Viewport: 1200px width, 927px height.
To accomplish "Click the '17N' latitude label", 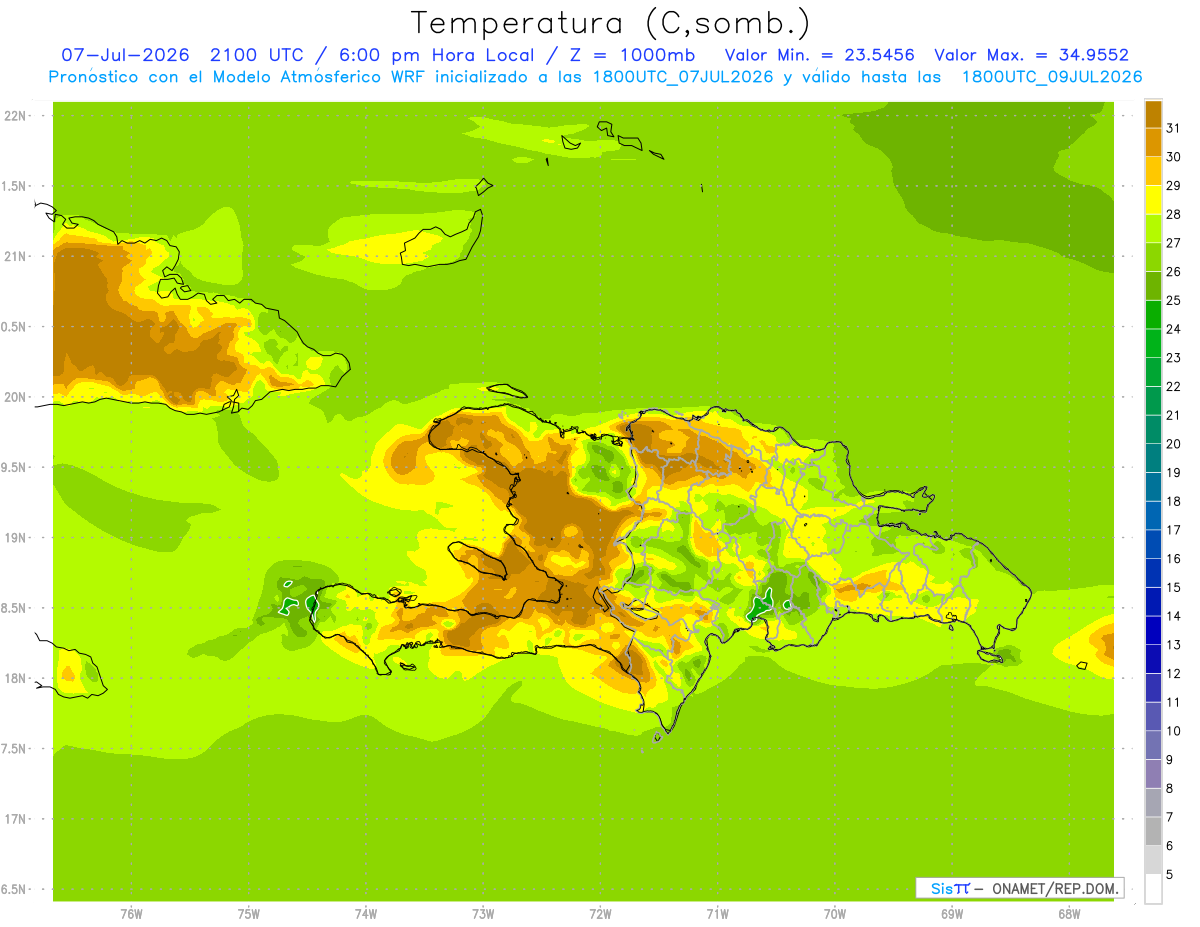I will click(17, 819).
